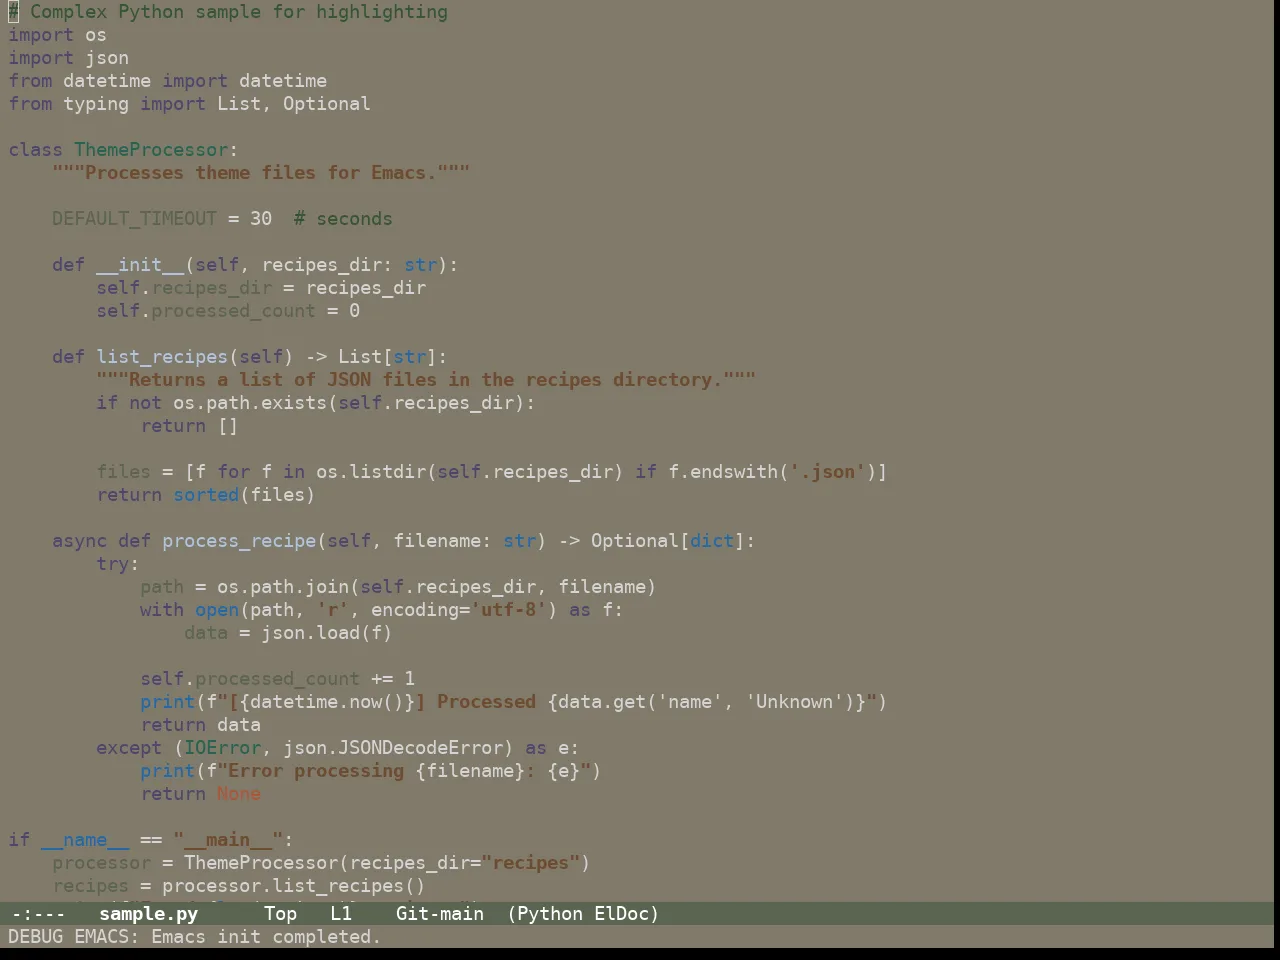Click the IOError exception name
Image resolution: width=1280 pixels, height=960 pixels.
(222, 748)
